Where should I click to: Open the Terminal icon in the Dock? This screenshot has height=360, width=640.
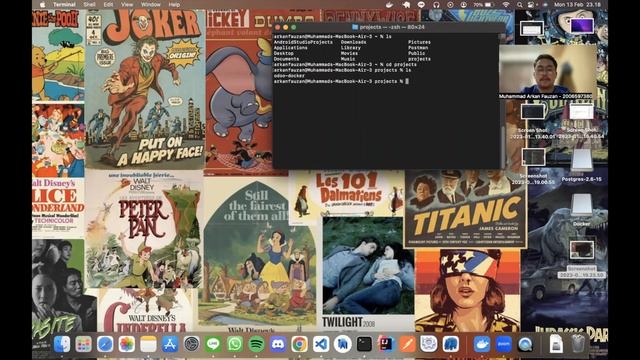pyautogui.click(x=364, y=344)
